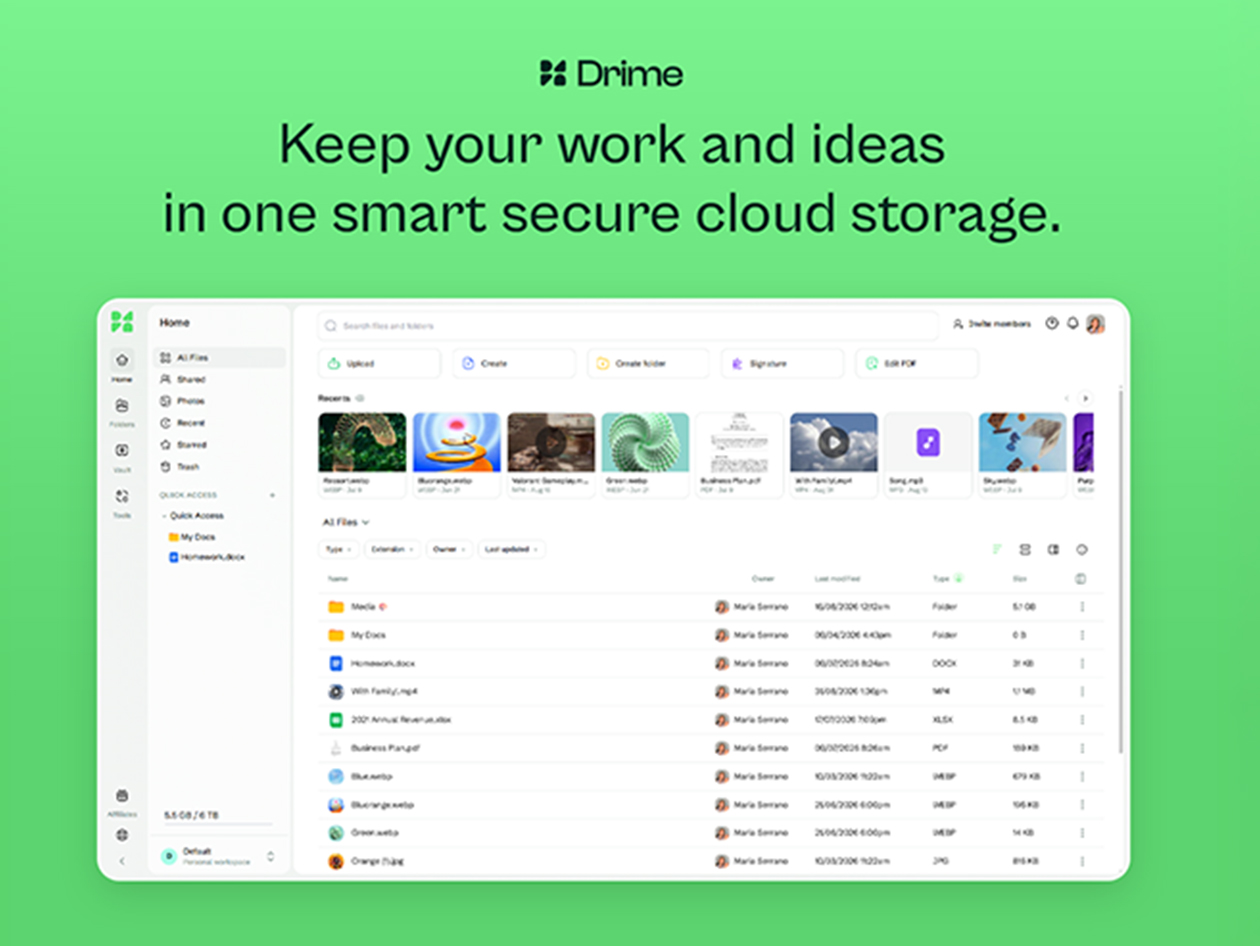Select Trash in the Home menu

pos(219,467)
